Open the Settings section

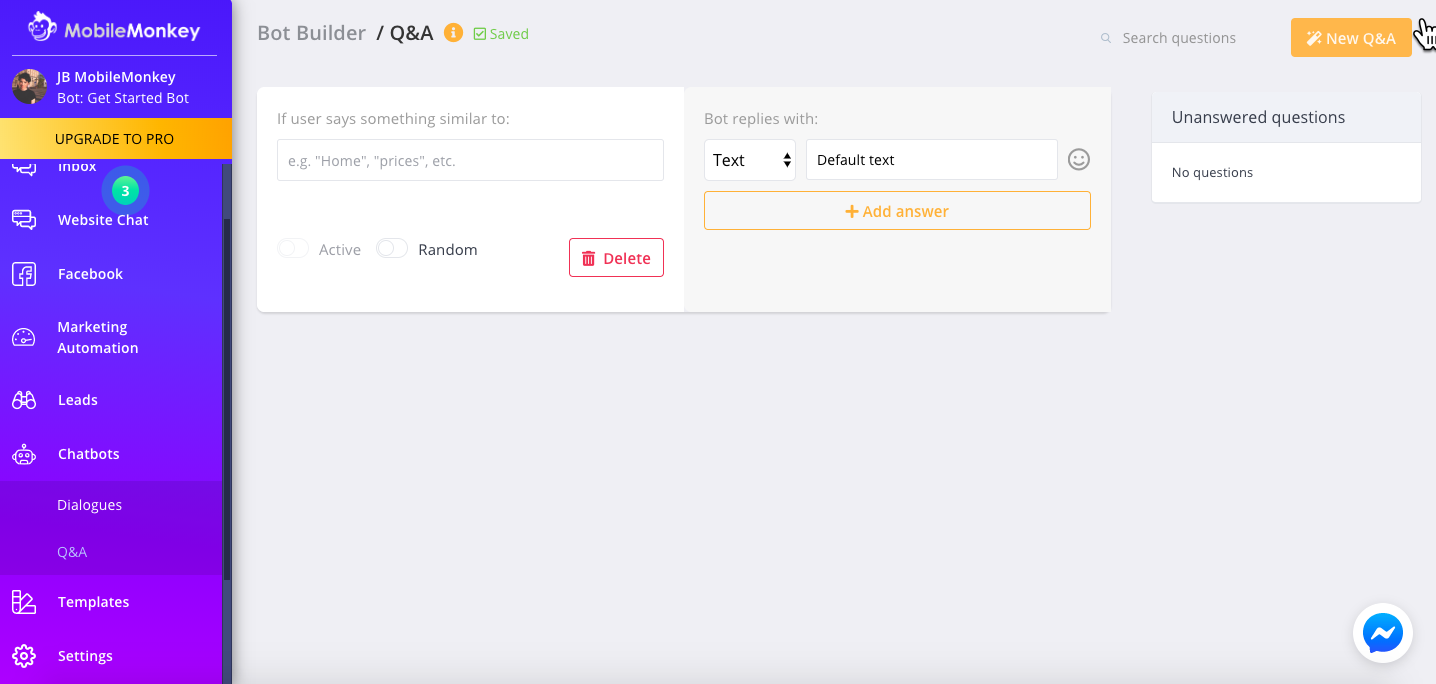(x=85, y=655)
